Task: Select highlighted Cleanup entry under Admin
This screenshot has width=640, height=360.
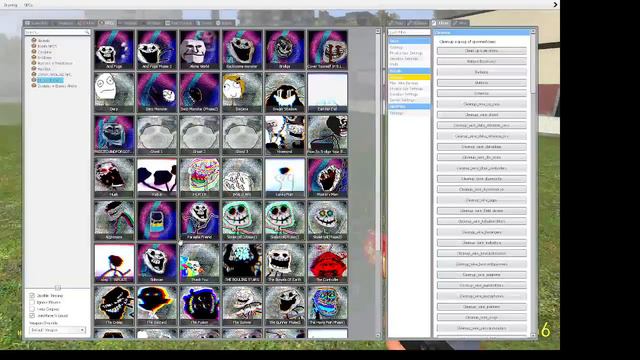Action: [409, 77]
